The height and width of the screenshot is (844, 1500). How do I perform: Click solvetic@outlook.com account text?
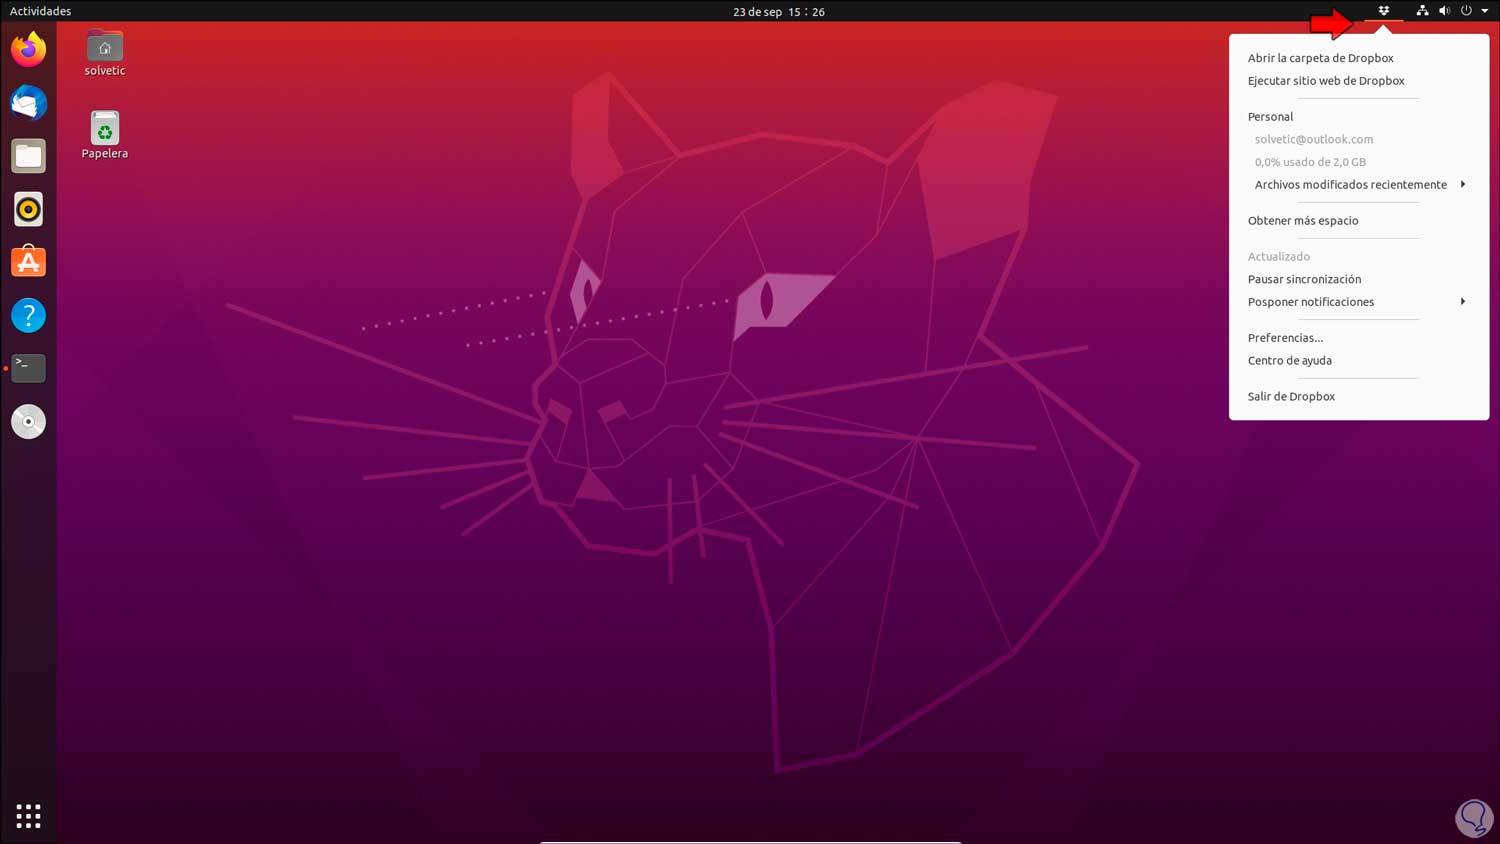pos(1314,140)
